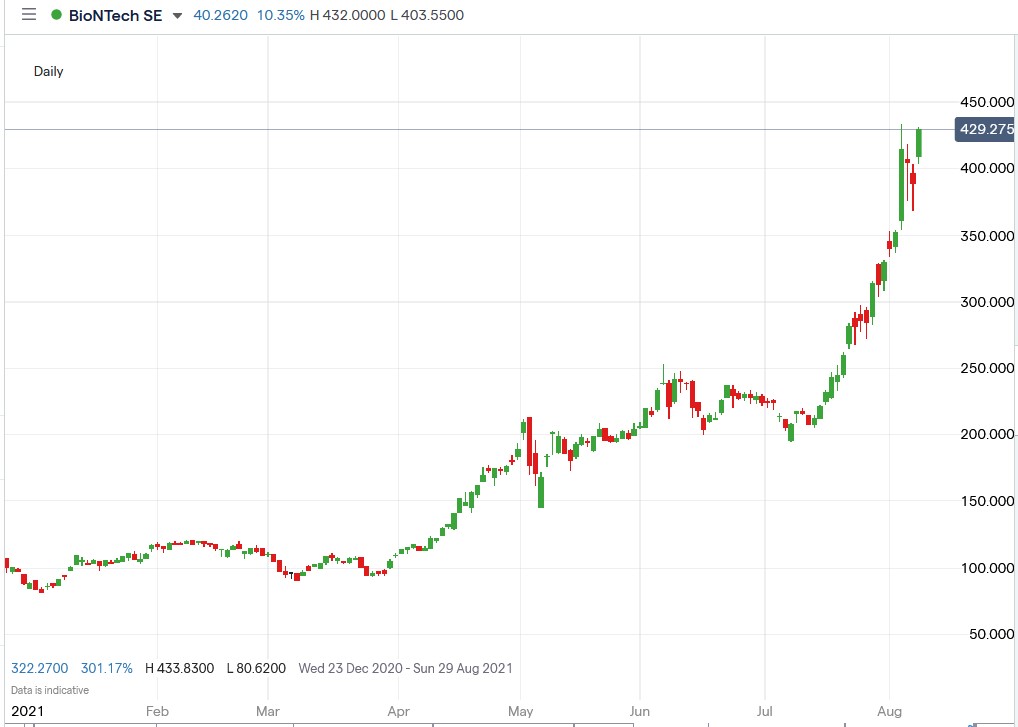The width and height of the screenshot is (1018, 727).
Task: Click the 50.000 price axis label
Action: (x=991, y=634)
